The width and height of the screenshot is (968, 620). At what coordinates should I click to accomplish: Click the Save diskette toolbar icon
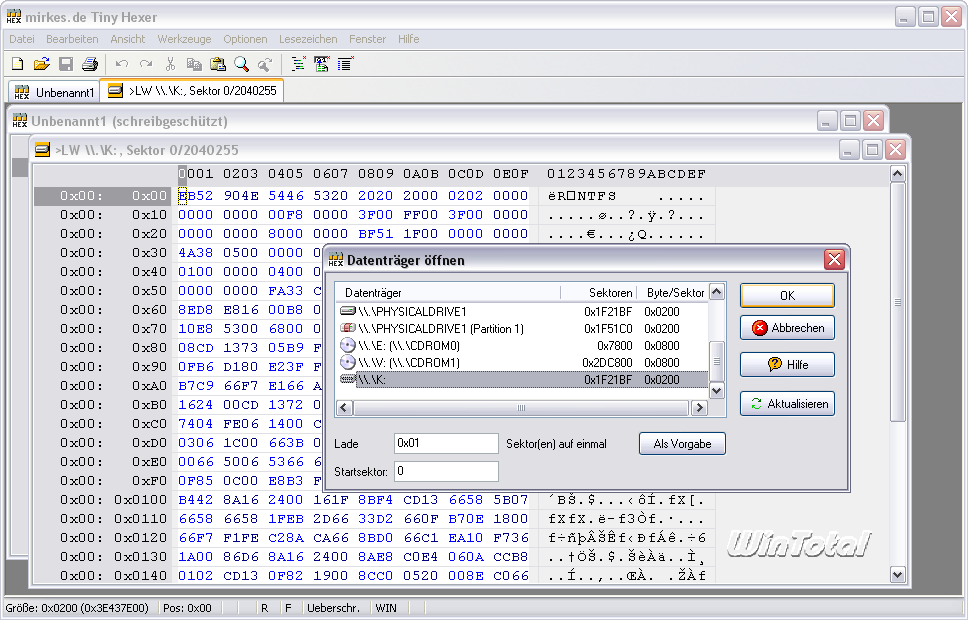coord(65,64)
